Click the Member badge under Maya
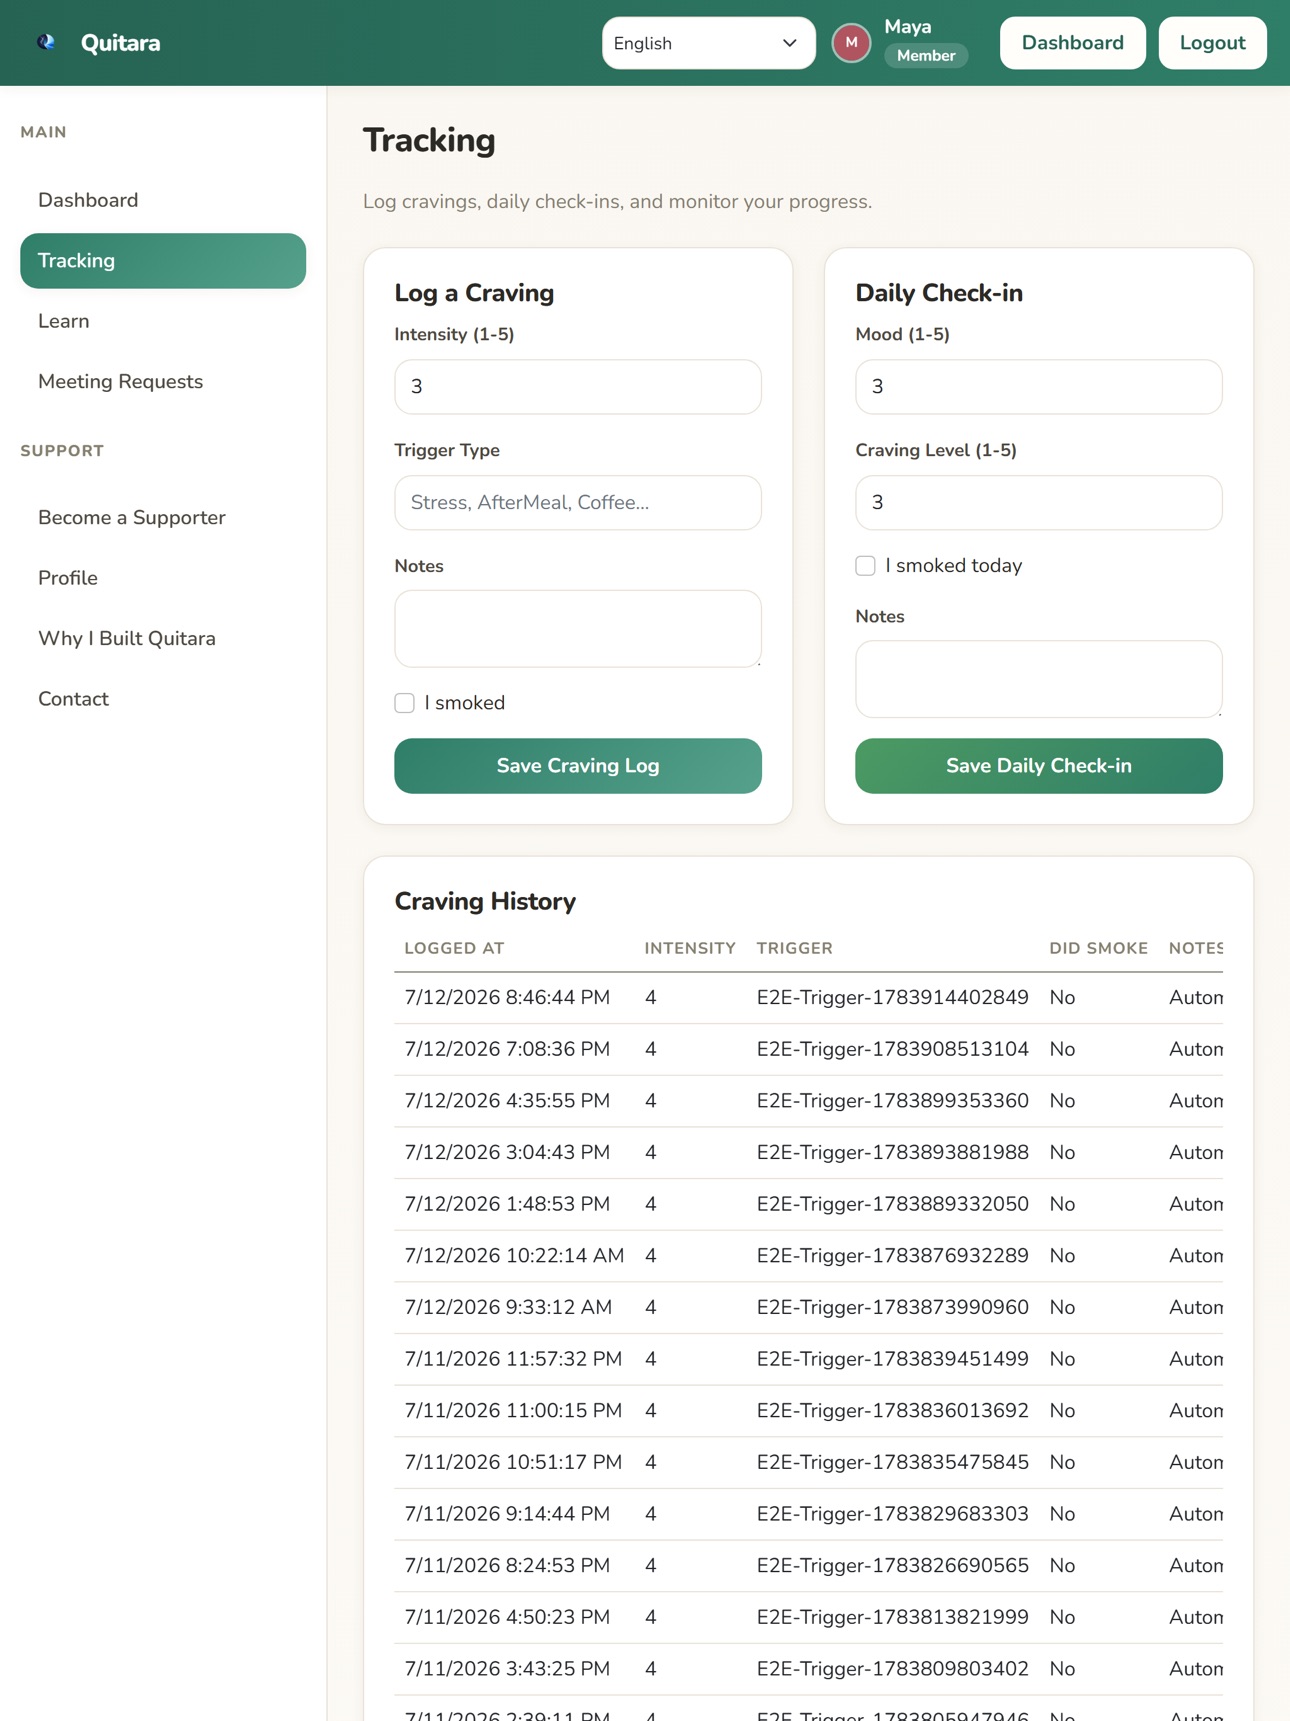1290x1721 pixels. click(x=926, y=56)
